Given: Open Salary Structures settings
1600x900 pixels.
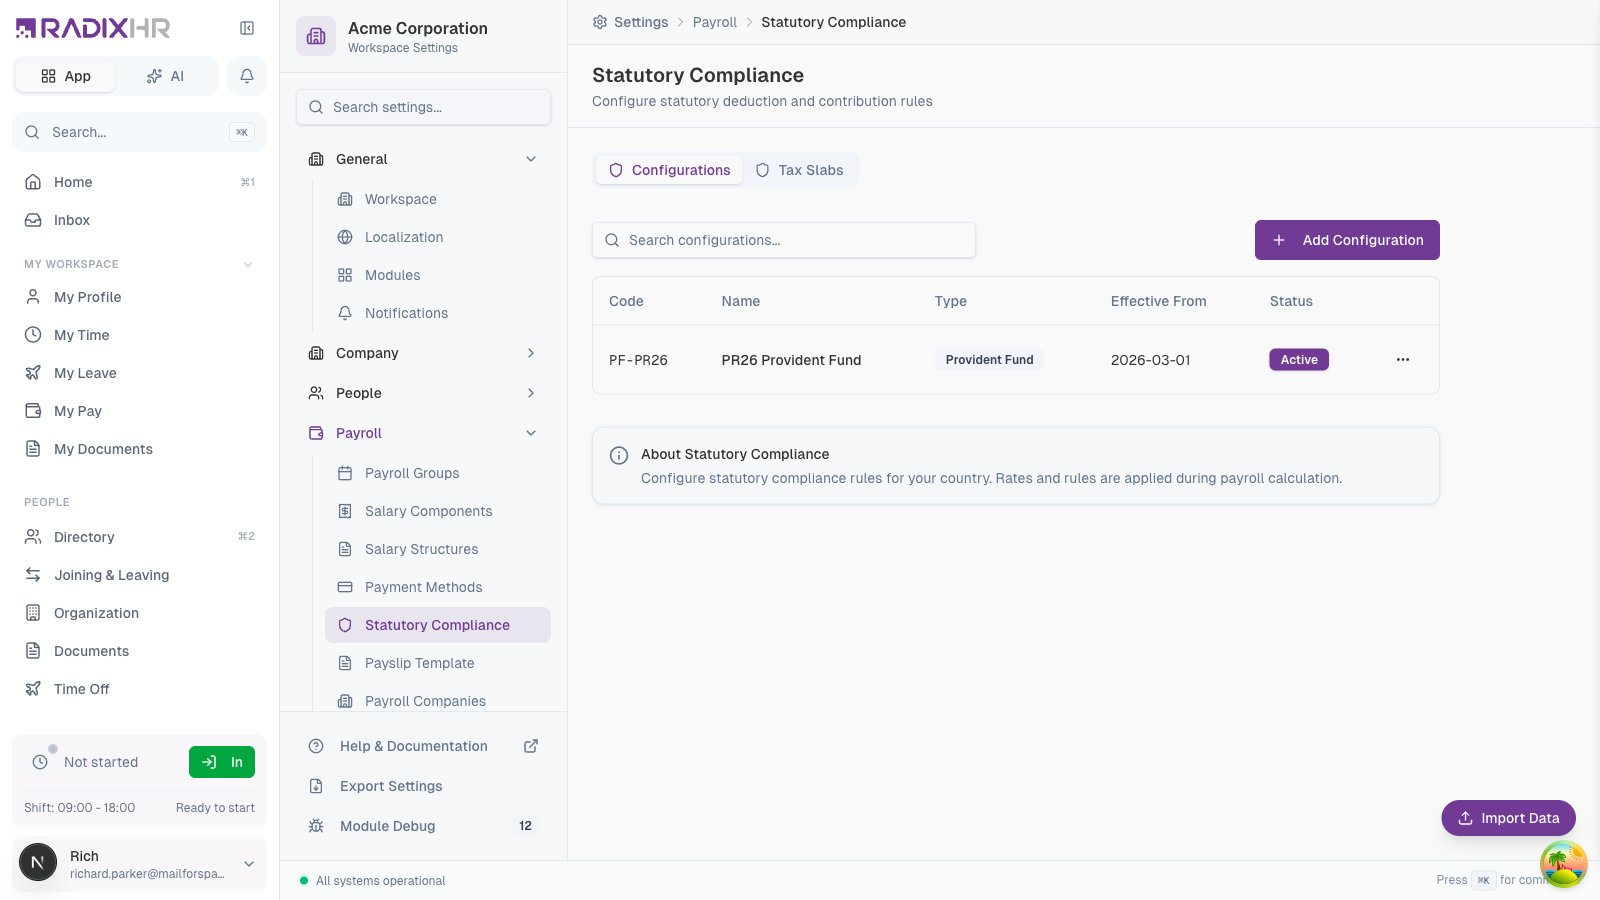Looking at the screenshot, I should (438, 549).
